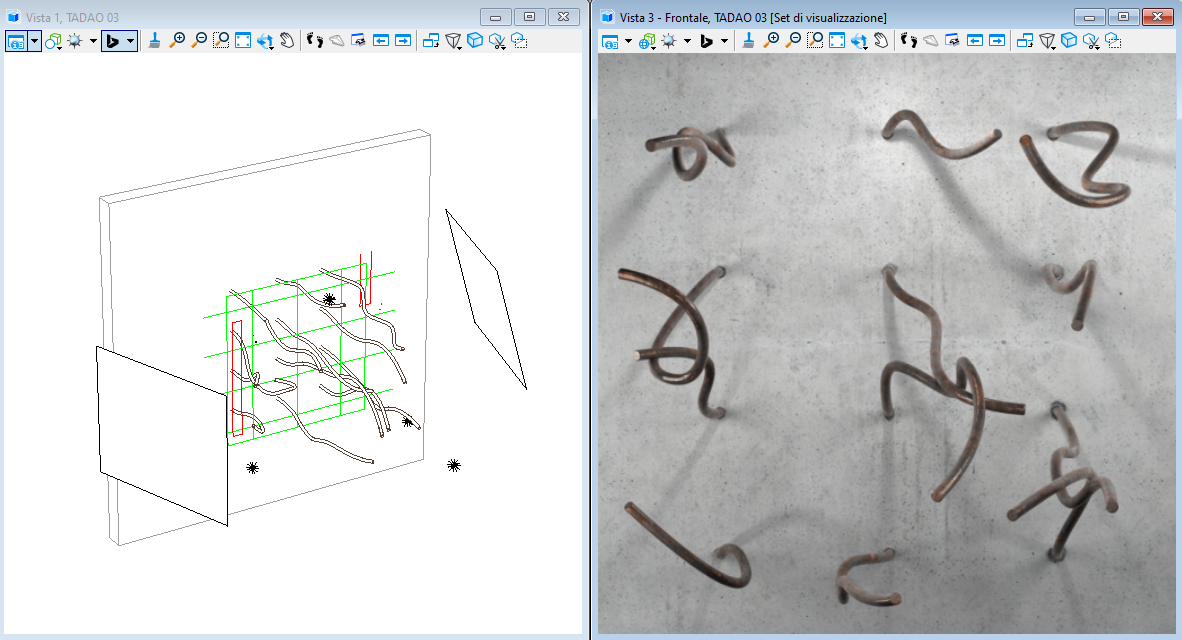This screenshot has width=1182, height=640.
Task: Click the 'Vista 1, TADAO 03' title text
Action: tap(72, 17)
